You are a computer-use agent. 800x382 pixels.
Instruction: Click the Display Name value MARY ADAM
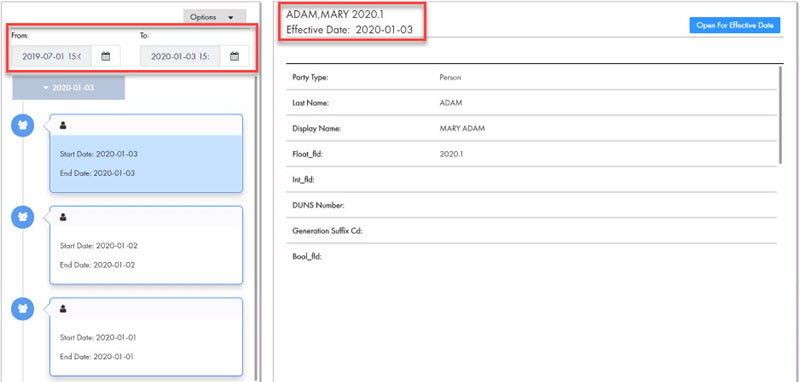tap(462, 129)
